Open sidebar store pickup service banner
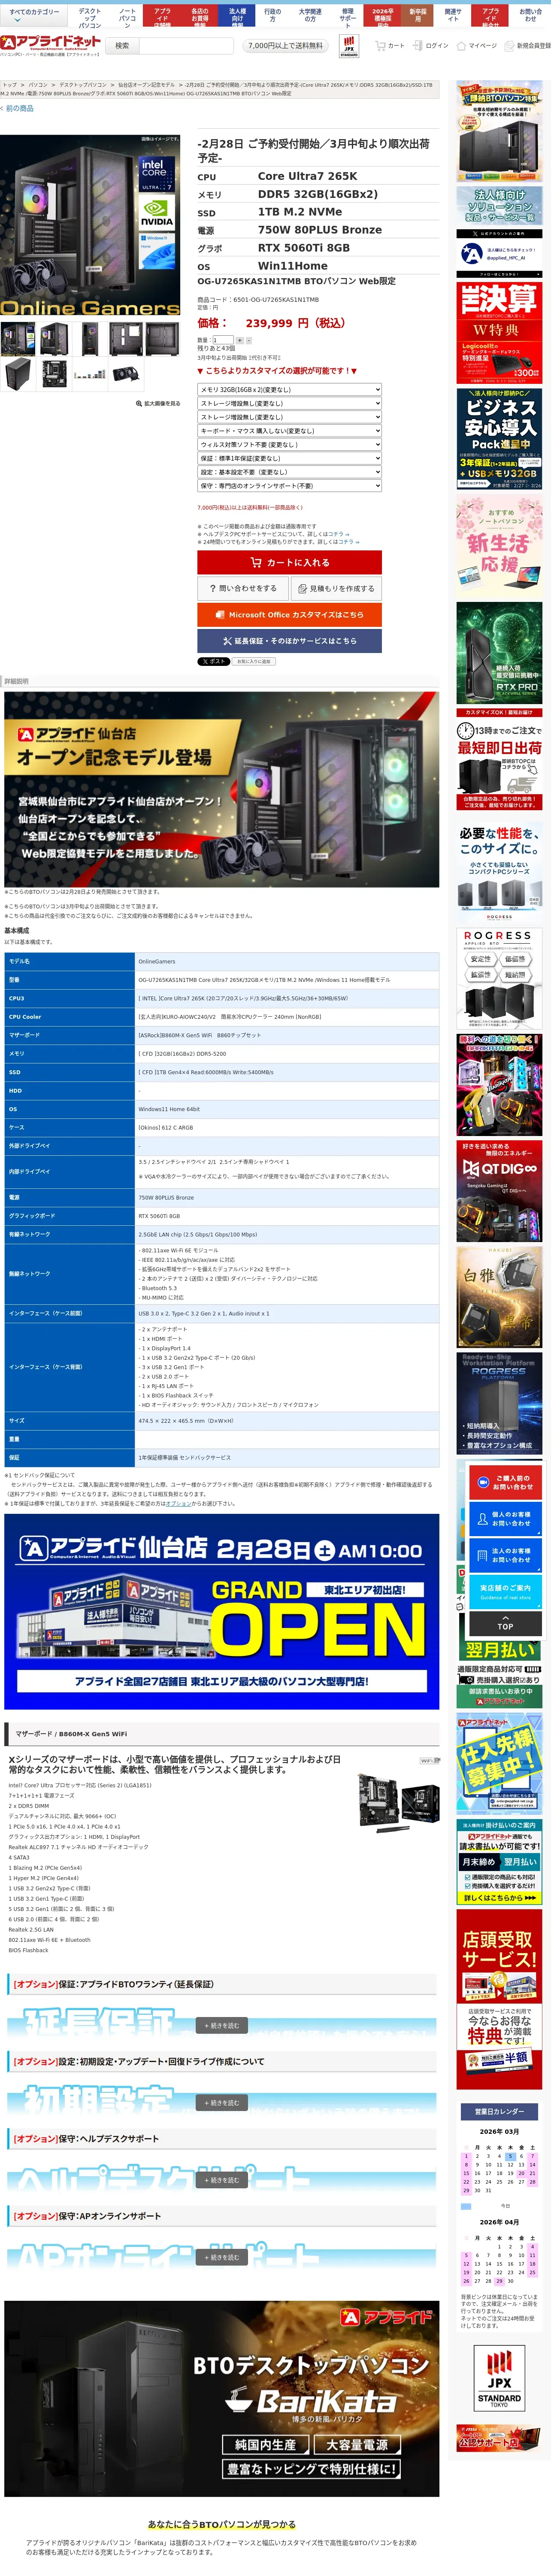The width and height of the screenshot is (551, 2576). pos(499,2000)
